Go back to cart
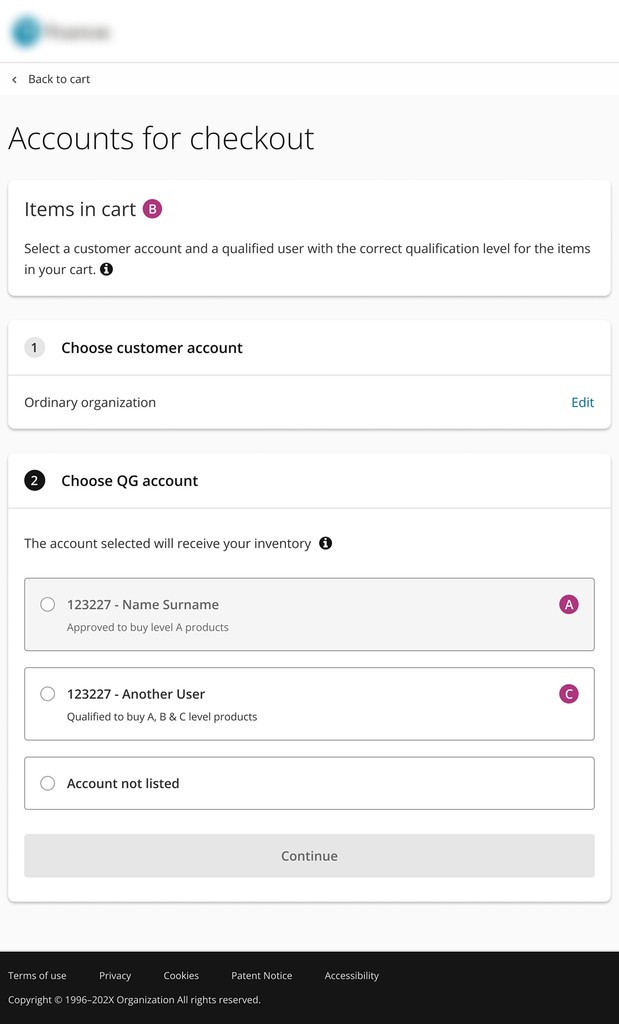Viewport: 619px width, 1024px height. (x=59, y=79)
